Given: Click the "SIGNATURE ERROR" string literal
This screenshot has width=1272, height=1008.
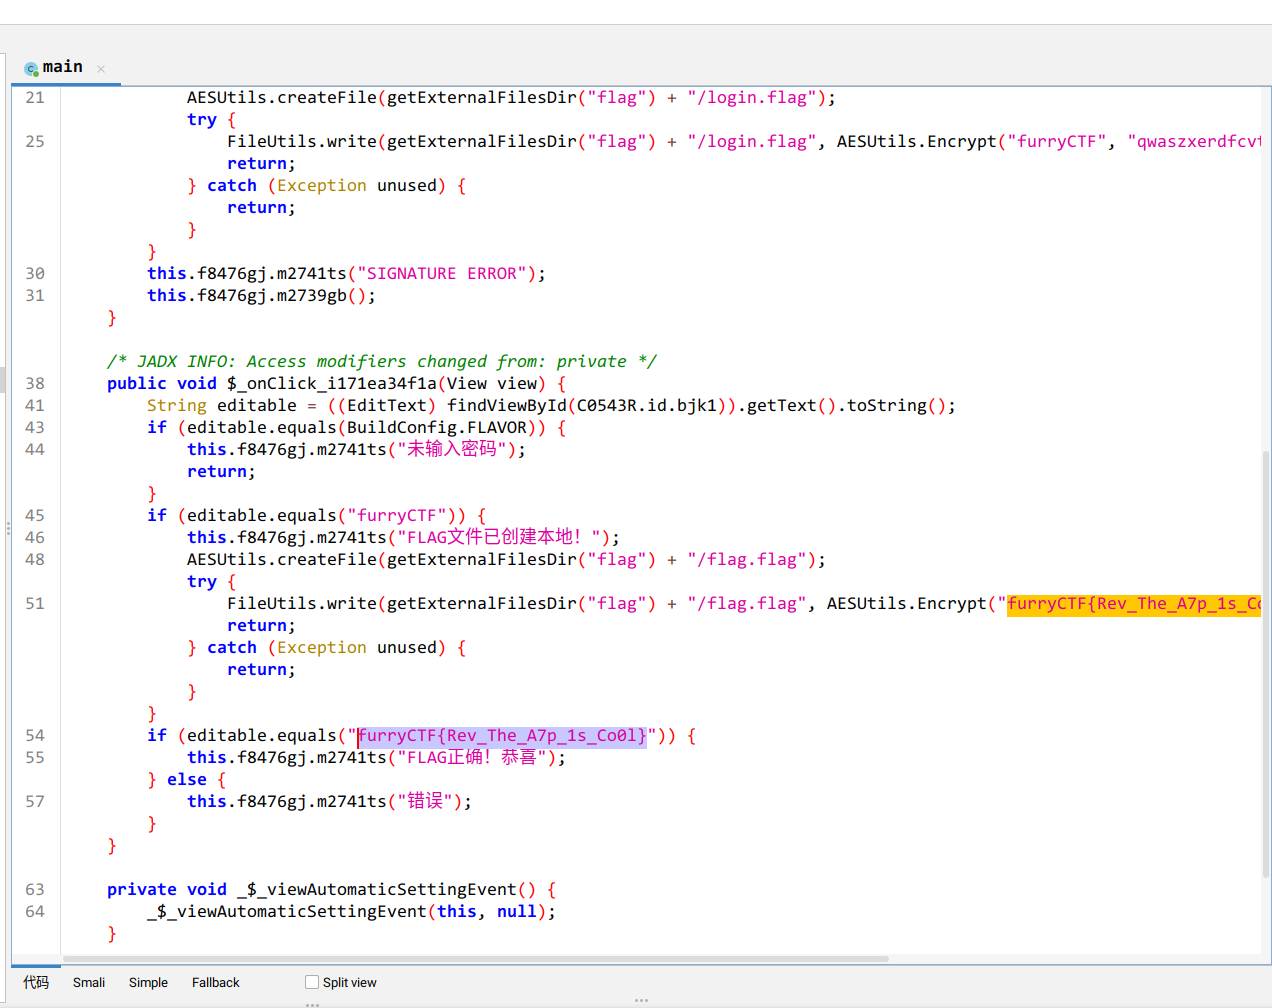Looking at the screenshot, I should 441,274.
